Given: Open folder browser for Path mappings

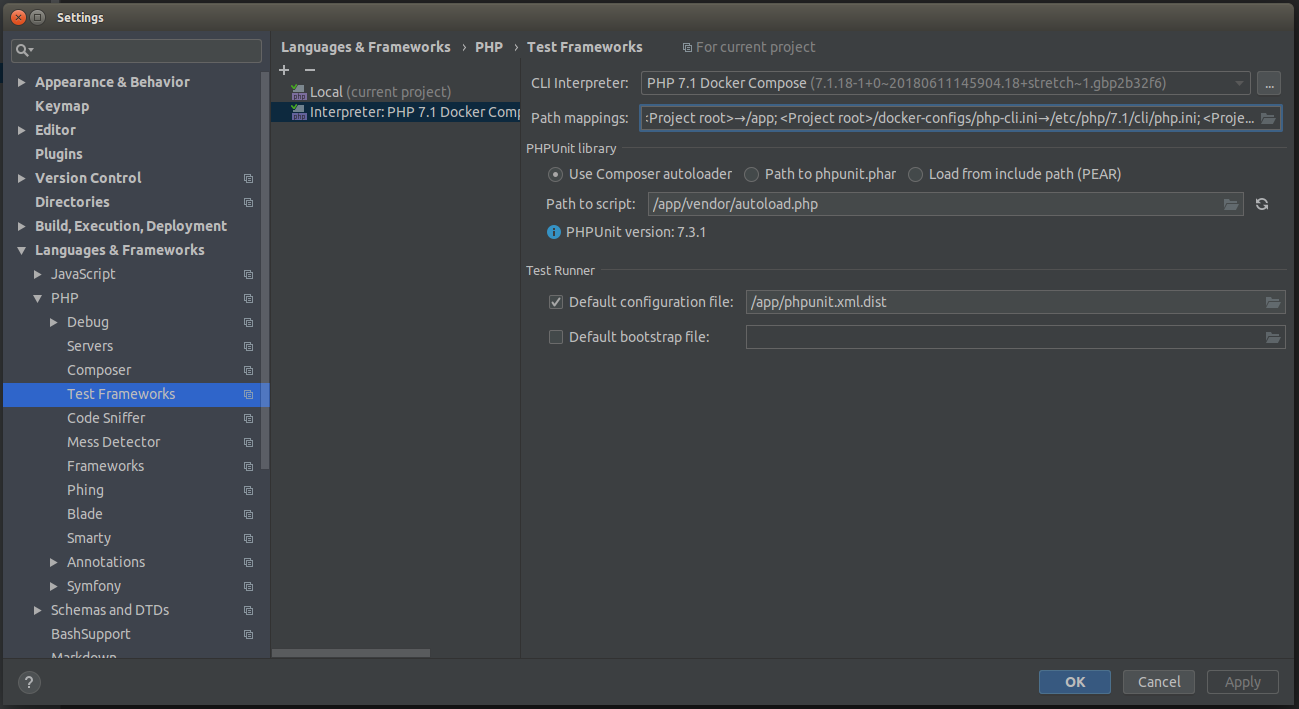Looking at the screenshot, I should (1267, 119).
